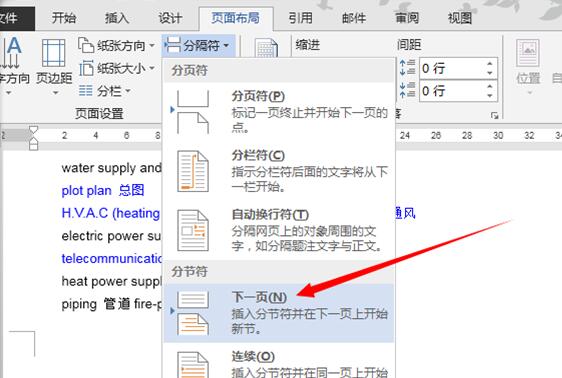562x378 pixels.
Task: Click the 'piping 管道 fire-p' text line
Action: [111, 304]
